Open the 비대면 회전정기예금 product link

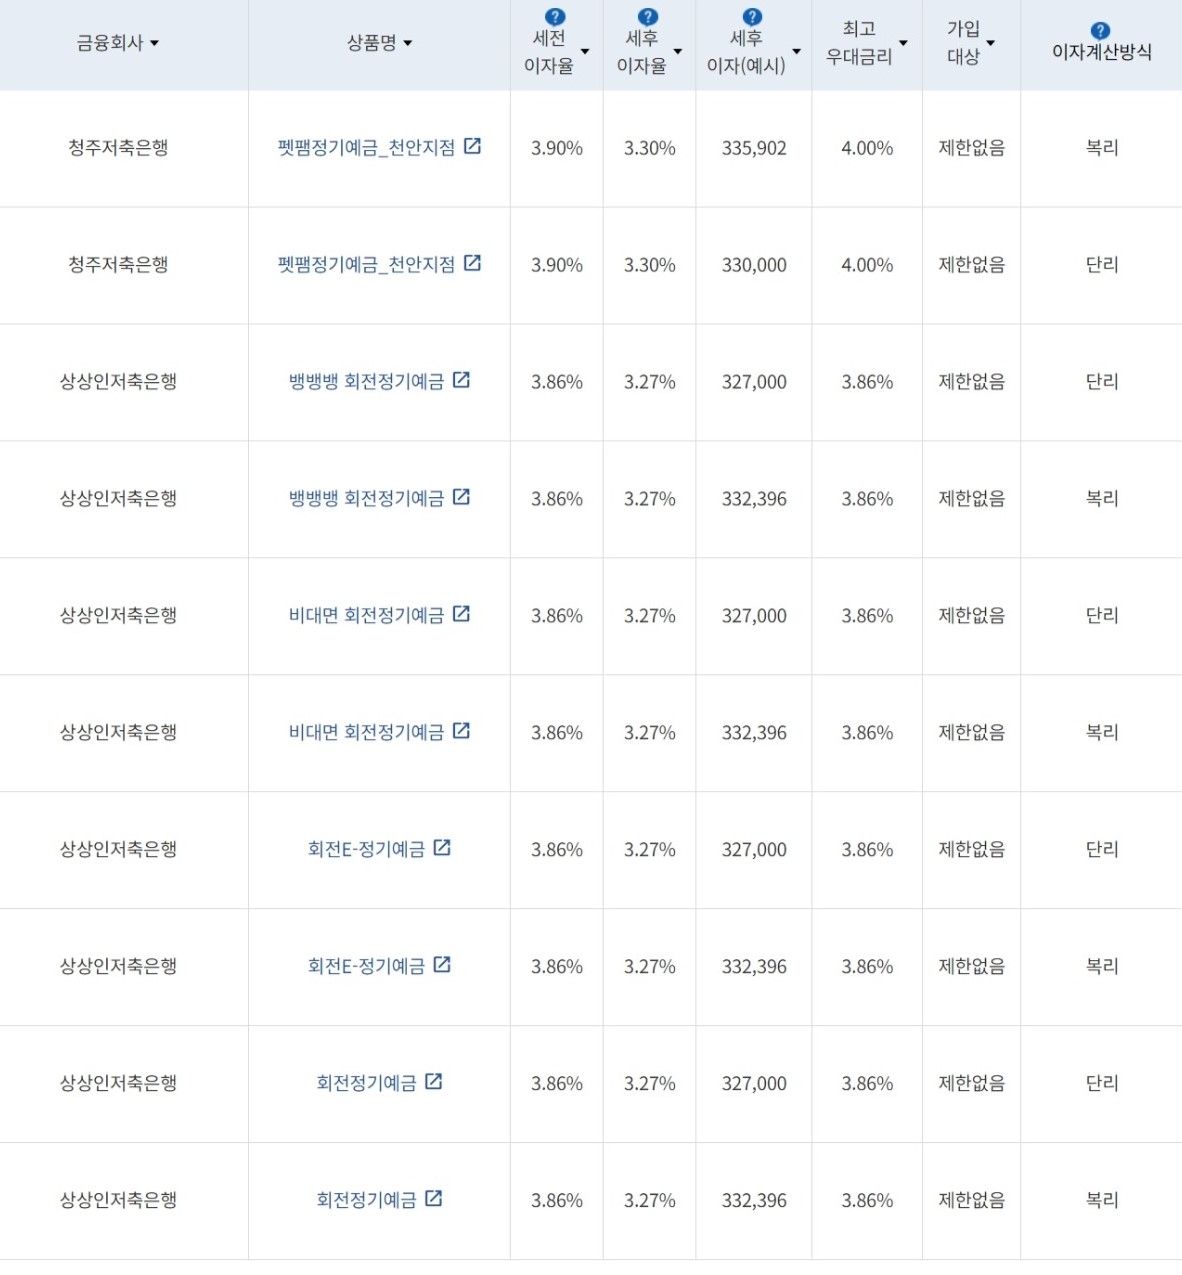(365, 615)
